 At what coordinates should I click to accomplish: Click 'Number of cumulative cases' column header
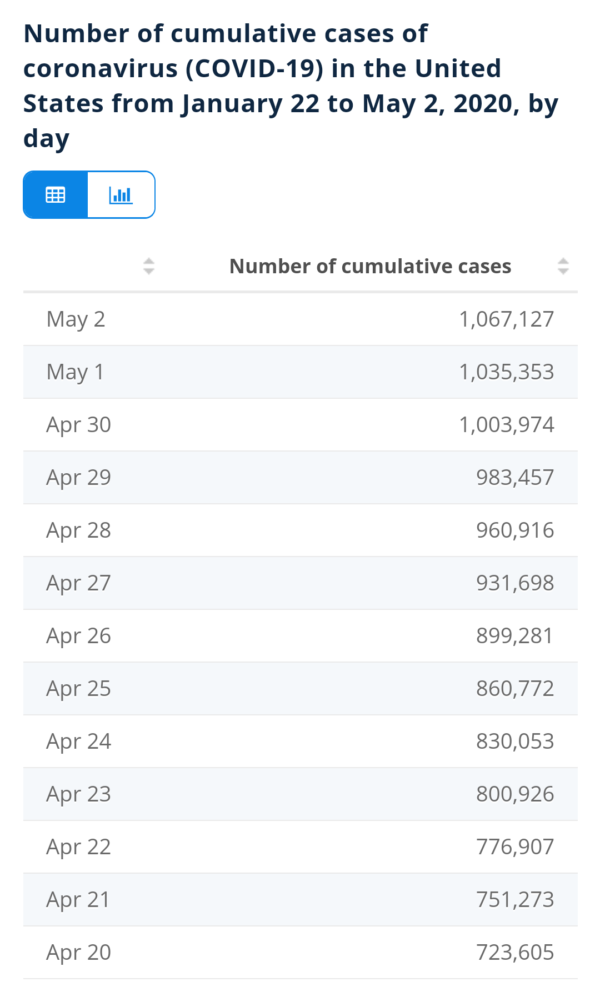coord(370,266)
